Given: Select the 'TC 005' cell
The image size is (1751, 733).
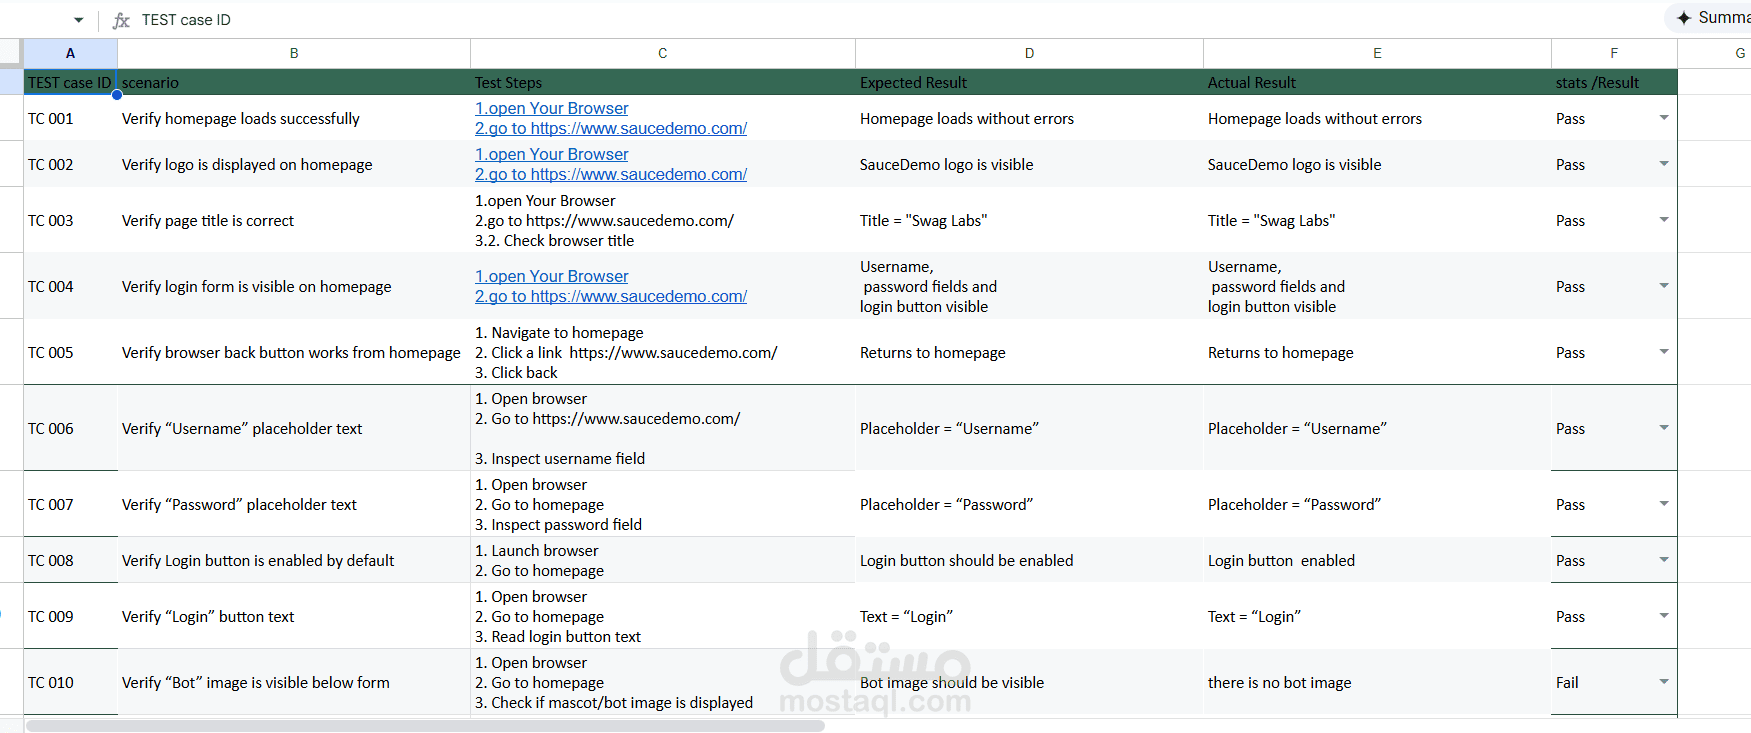Looking at the screenshot, I should pos(70,352).
